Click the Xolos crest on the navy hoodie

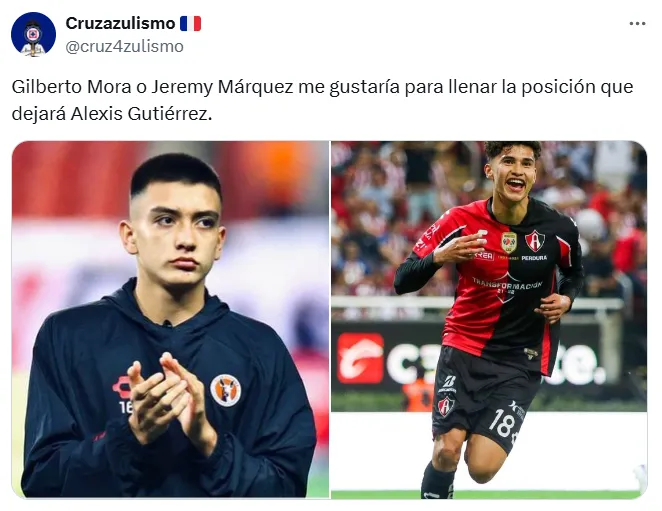225,390
